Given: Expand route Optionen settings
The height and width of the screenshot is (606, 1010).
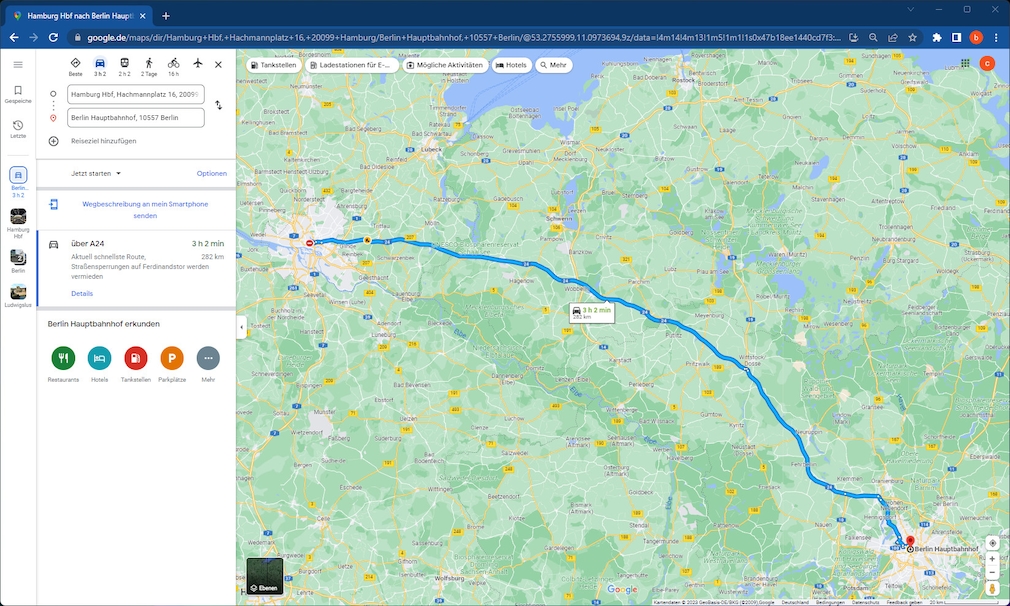Looking at the screenshot, I should click(x=211, y=173).
